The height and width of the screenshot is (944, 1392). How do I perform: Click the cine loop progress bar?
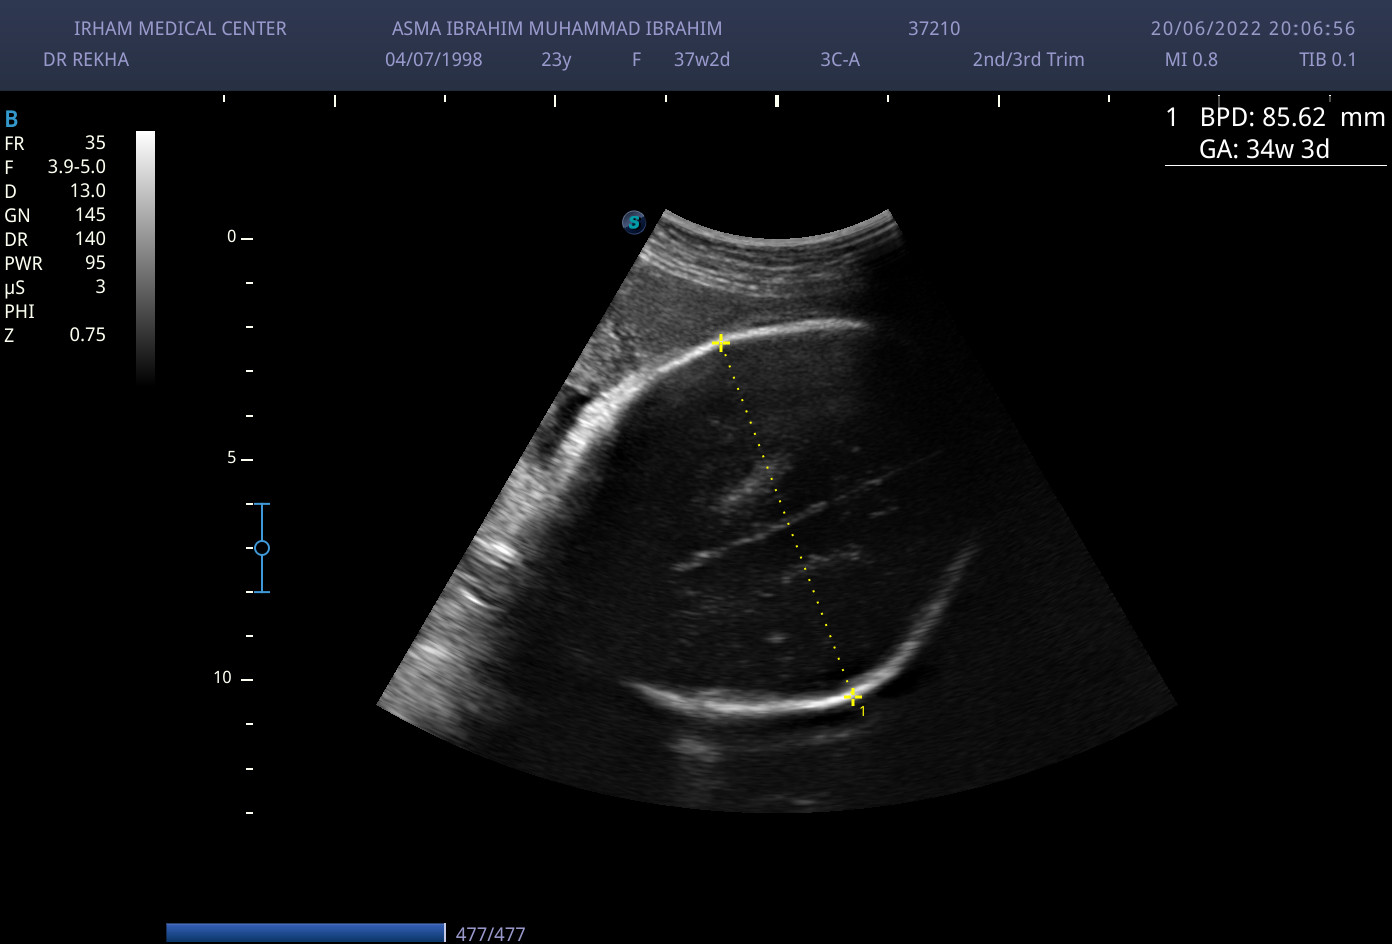click(305, 932)
